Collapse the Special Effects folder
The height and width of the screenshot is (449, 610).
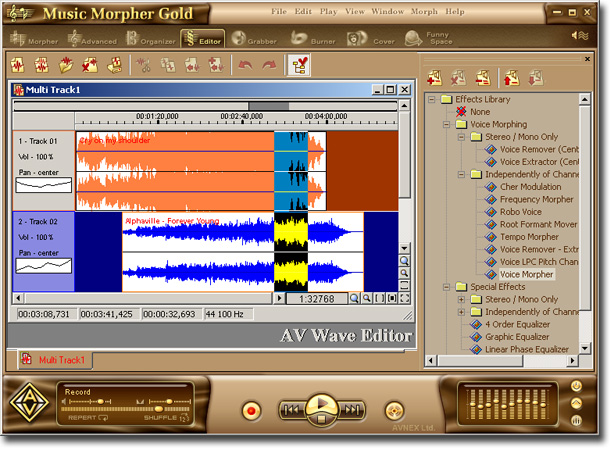(x=447, y=287)
